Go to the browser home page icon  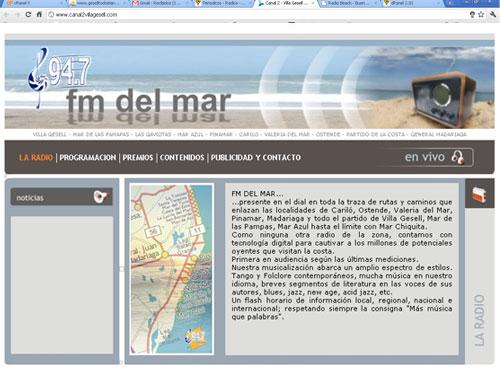click(39, 15)
